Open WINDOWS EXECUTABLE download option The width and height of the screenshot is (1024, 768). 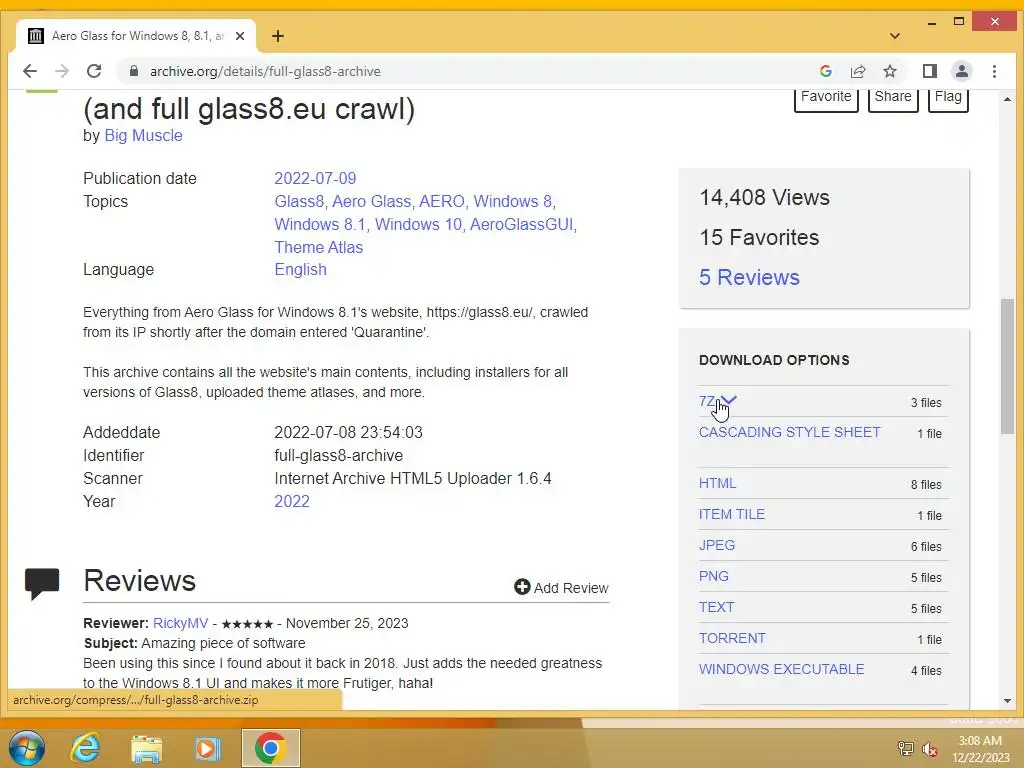(781, 669)
